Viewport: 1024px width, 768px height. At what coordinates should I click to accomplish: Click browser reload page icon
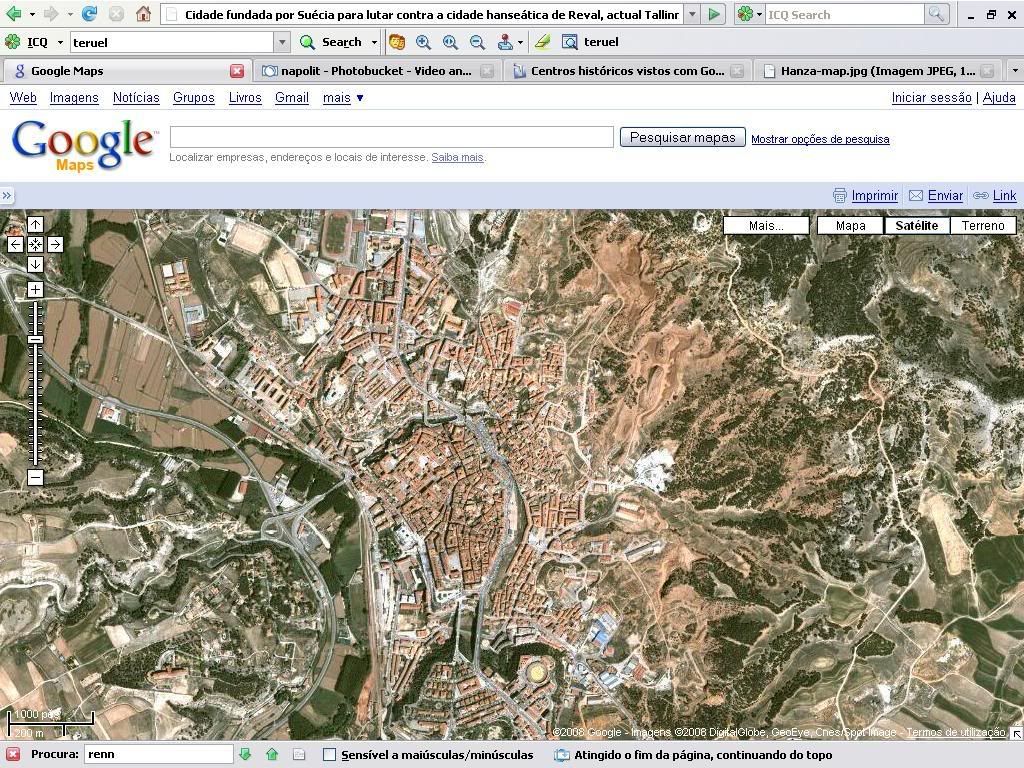[x=89, y=14]
